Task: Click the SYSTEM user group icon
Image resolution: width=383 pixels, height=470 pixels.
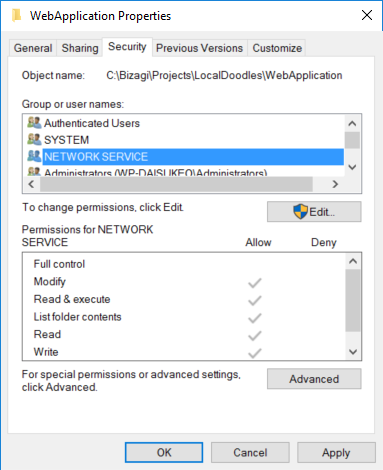Action: 34,139
